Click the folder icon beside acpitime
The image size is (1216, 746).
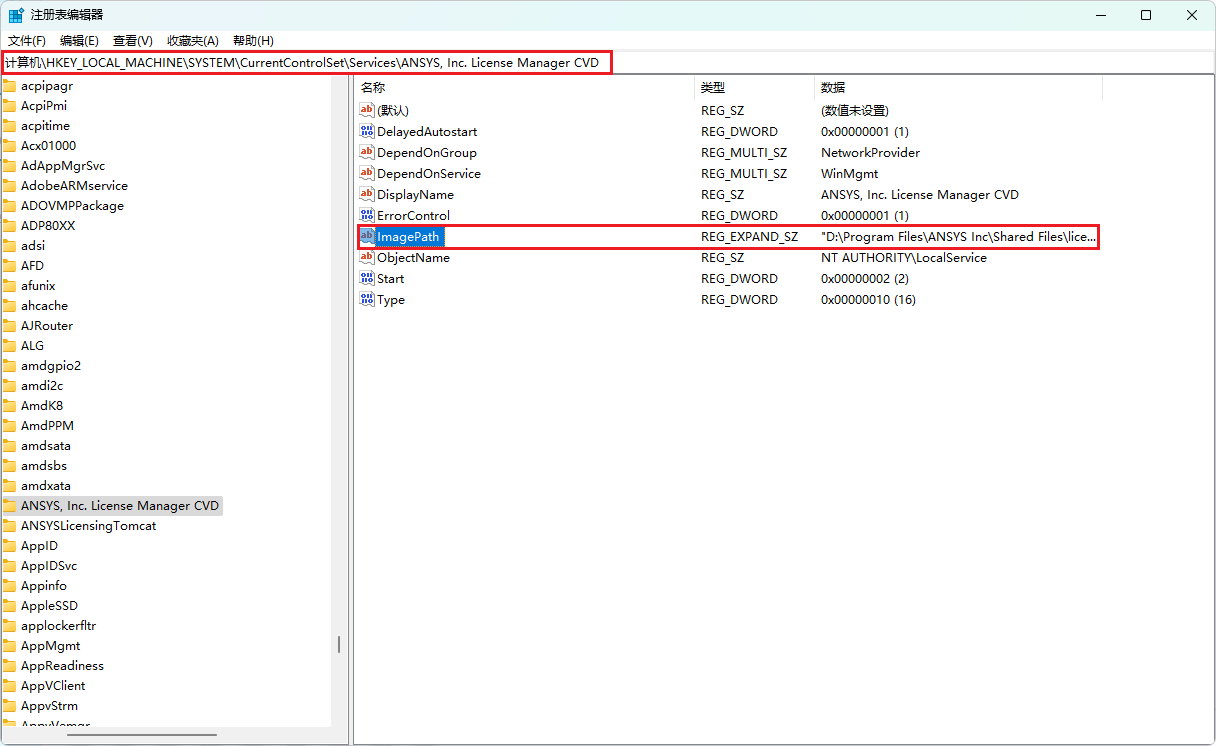point(10,126)
